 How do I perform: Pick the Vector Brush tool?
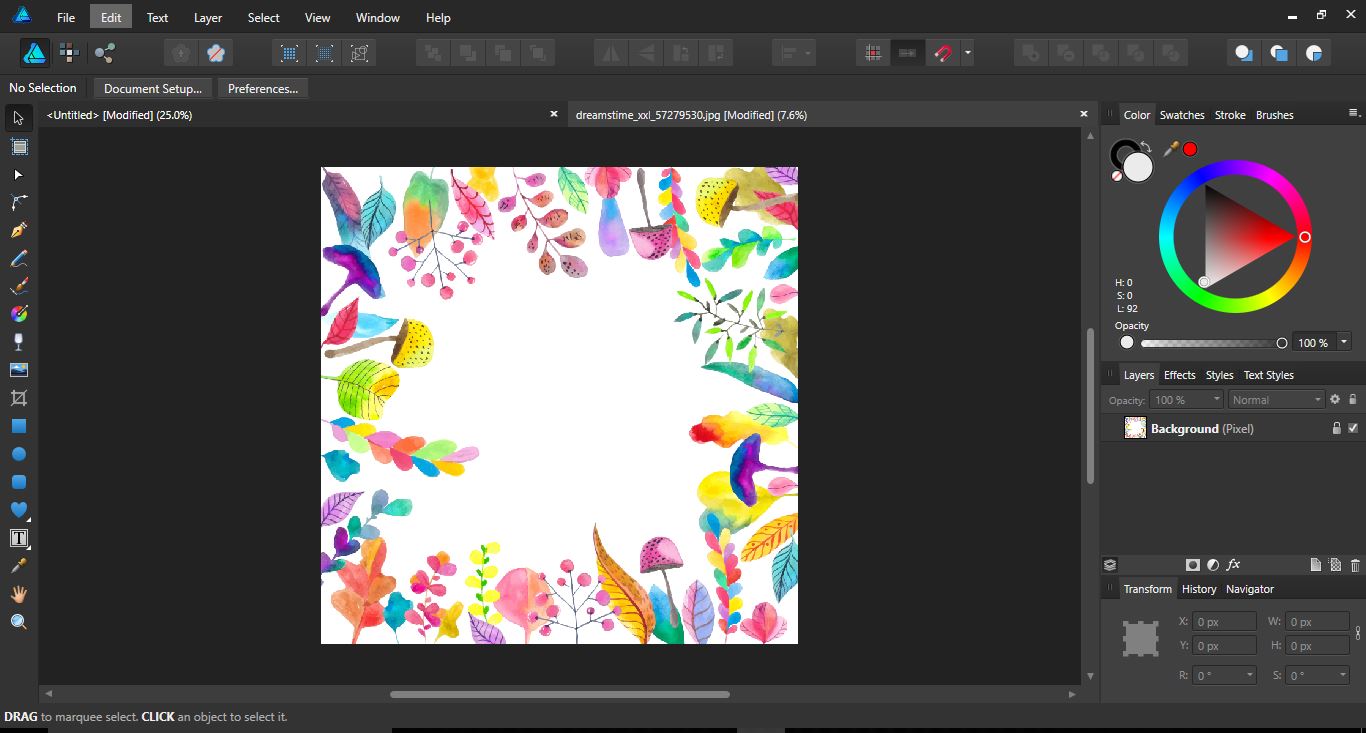click(x=18, y=285)
